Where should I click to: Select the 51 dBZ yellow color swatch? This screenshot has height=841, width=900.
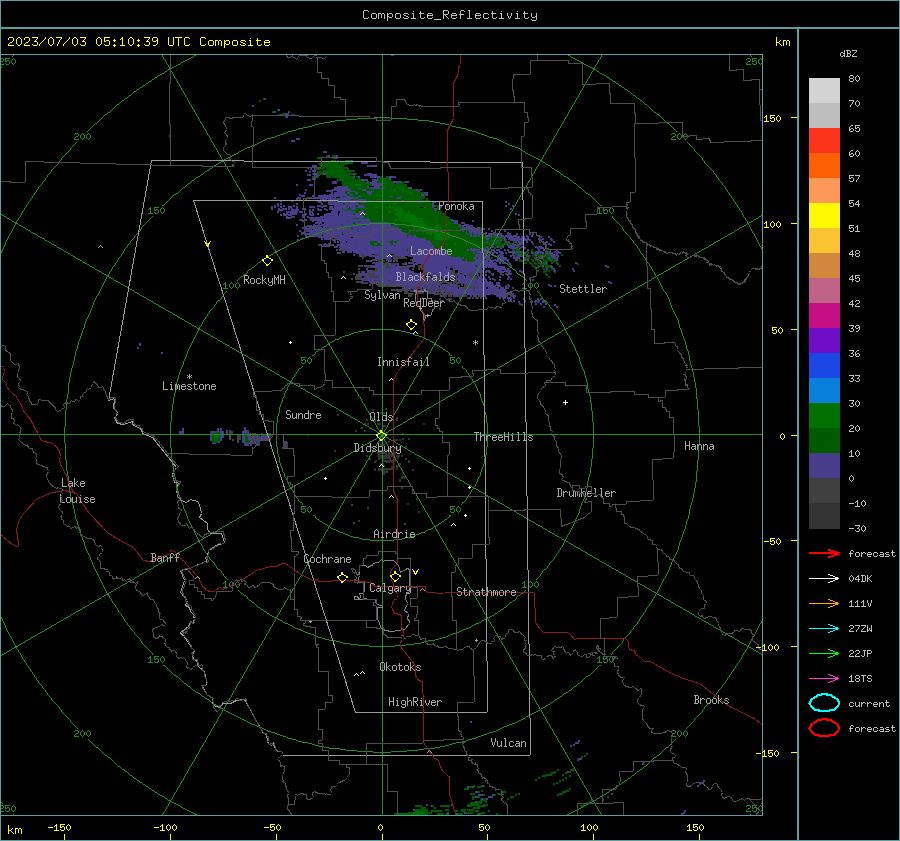824,215
